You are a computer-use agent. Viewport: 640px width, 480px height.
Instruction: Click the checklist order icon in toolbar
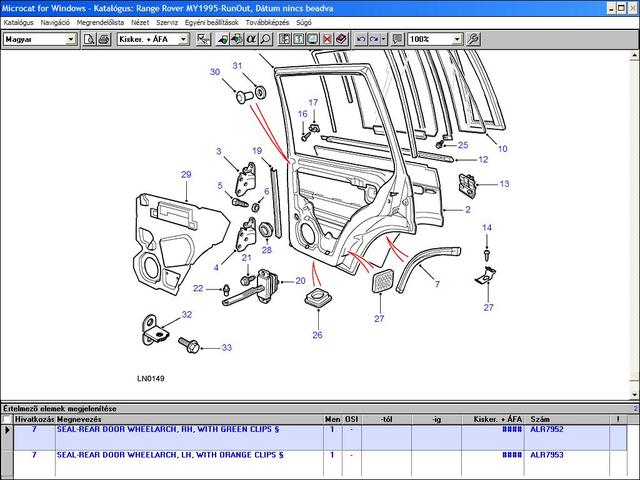[x=203, y=39]
